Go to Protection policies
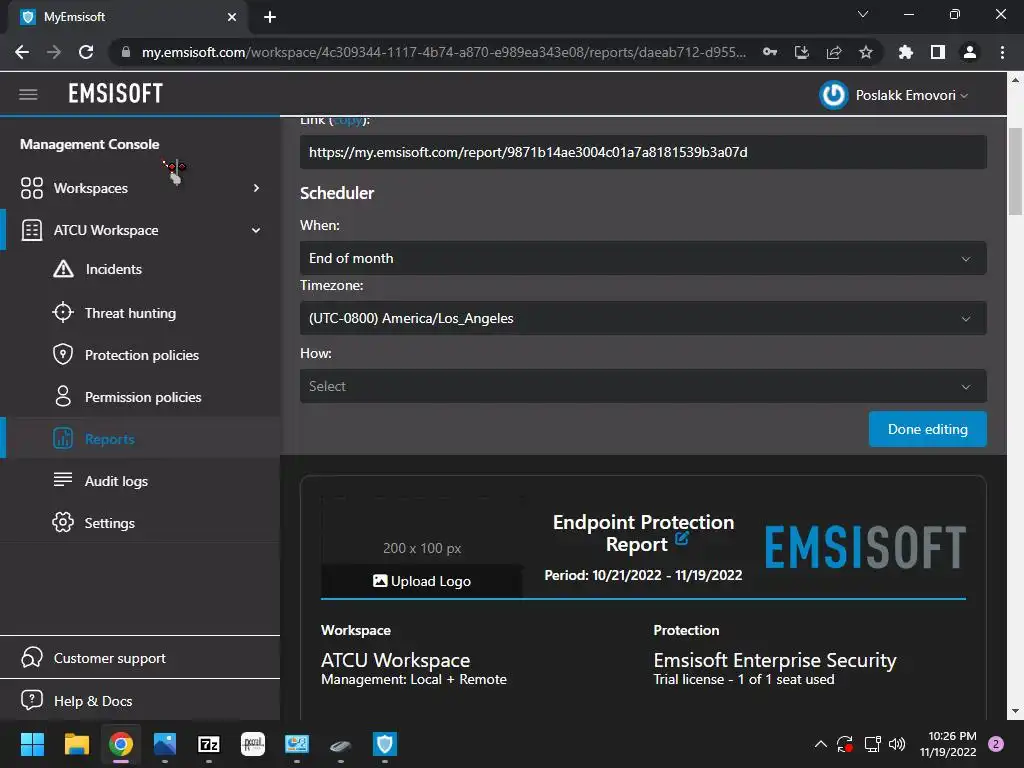 (142, 355)
